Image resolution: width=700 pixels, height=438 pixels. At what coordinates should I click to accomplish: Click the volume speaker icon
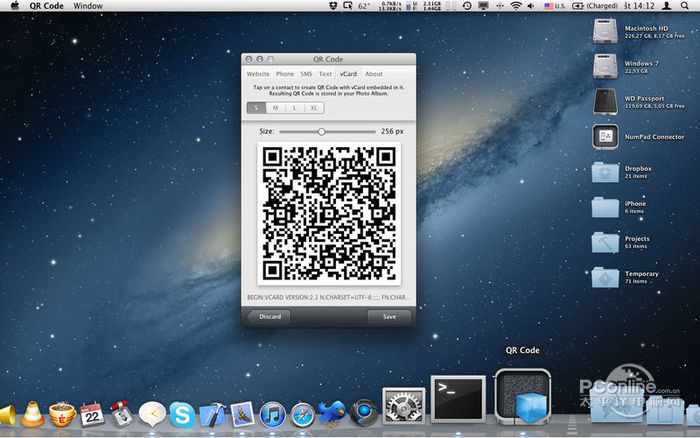click(531, 6)
